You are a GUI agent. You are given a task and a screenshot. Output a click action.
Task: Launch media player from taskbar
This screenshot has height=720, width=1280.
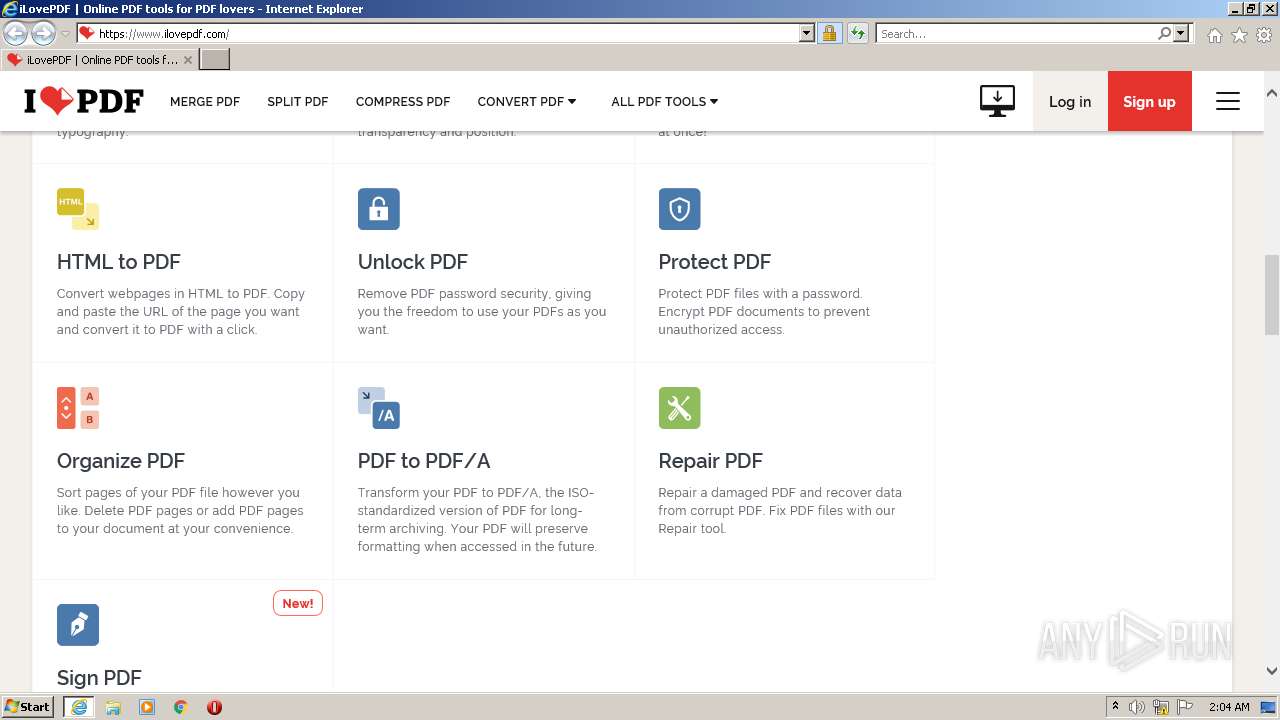pyautogui.click(x=147, y=707)
